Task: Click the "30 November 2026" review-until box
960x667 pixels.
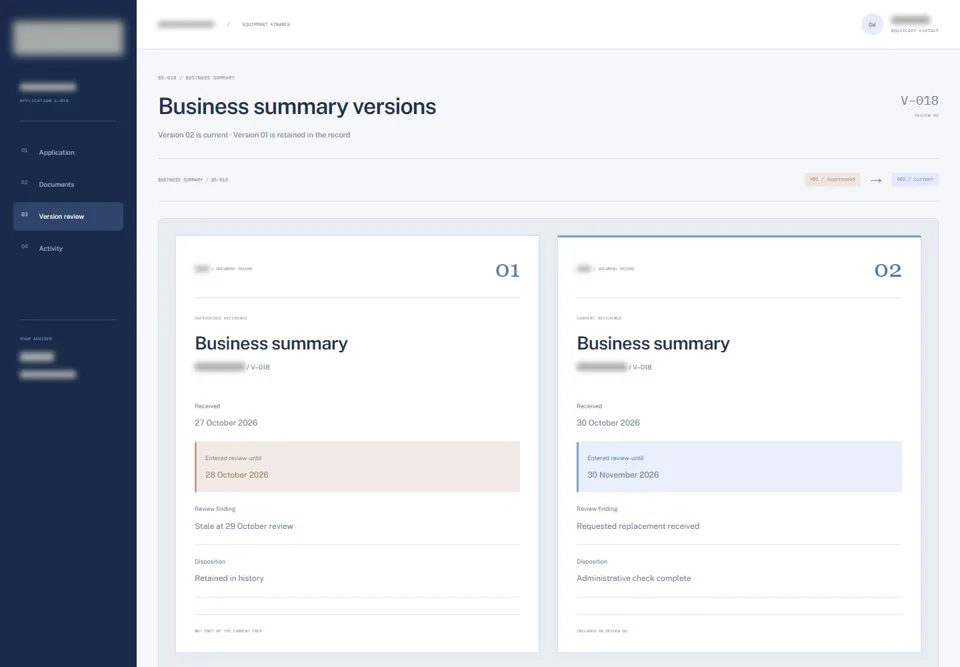Action: coord(739,467)
